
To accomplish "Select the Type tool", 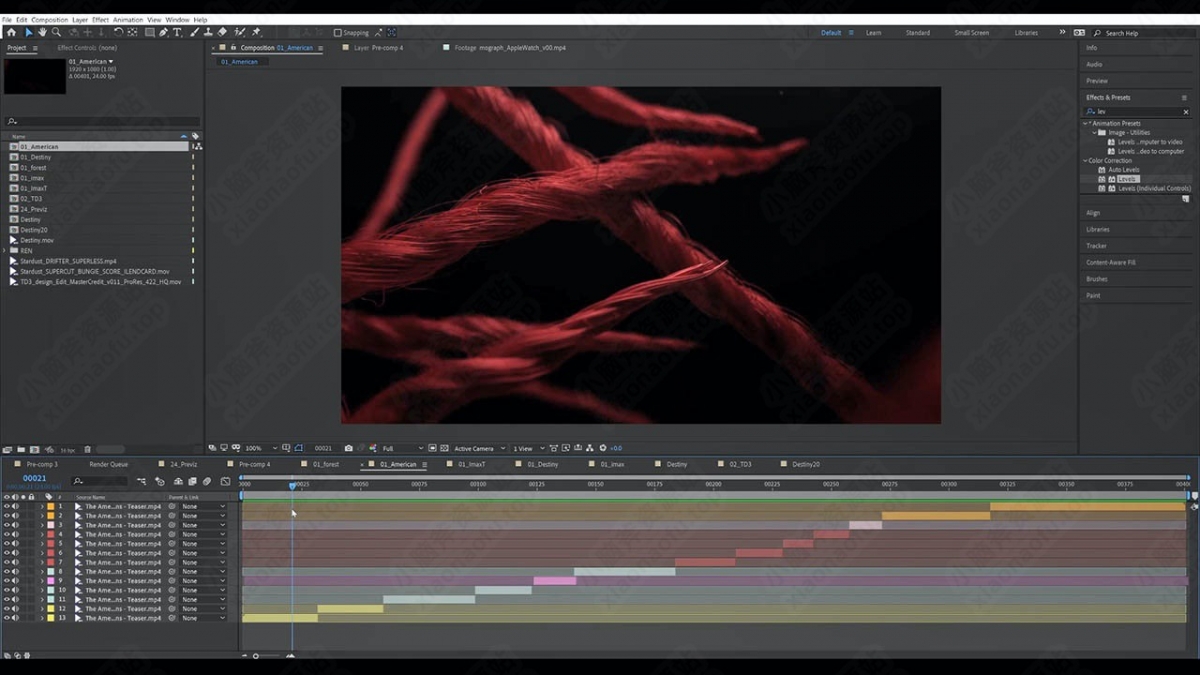I will pos(178,32).
